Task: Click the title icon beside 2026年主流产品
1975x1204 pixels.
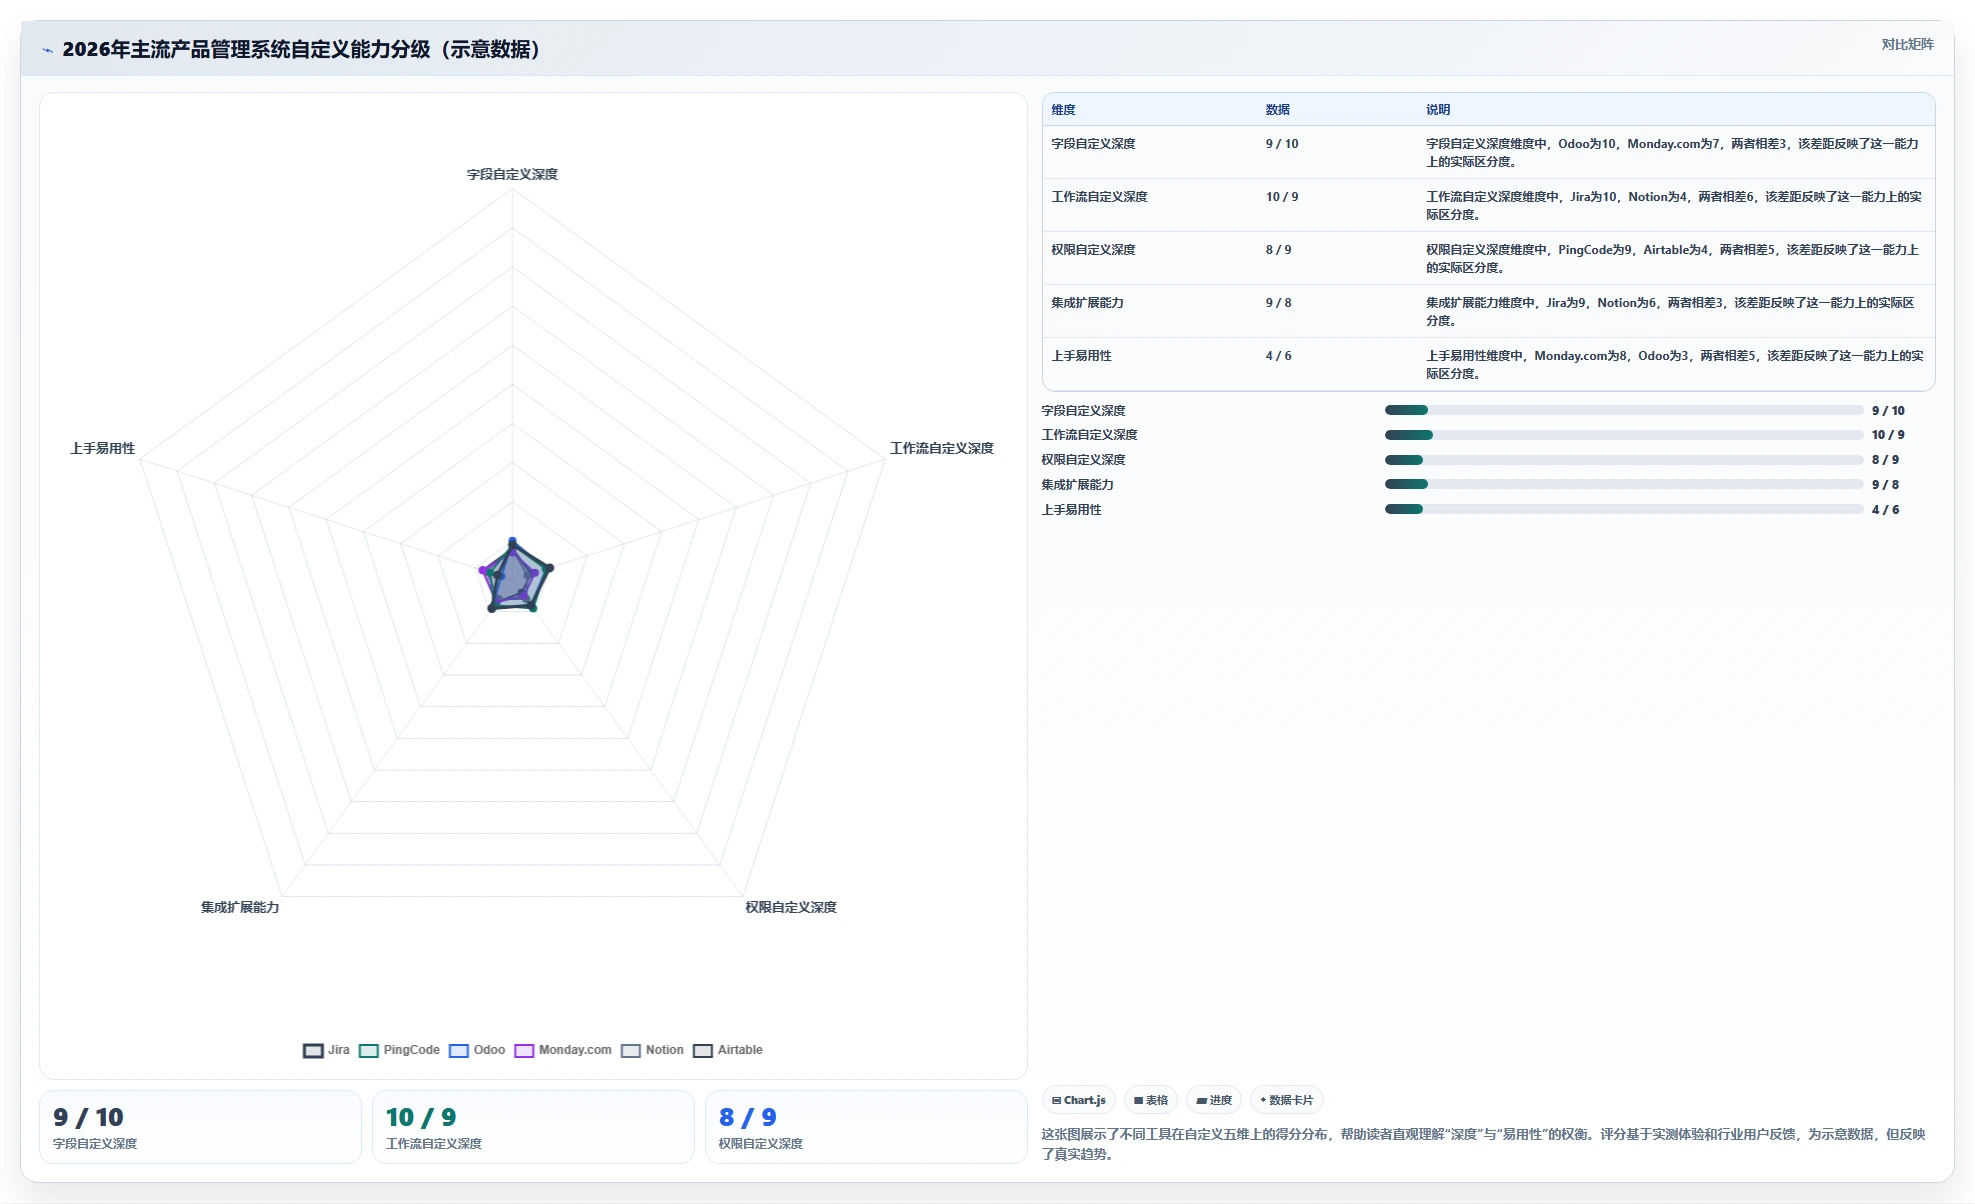Action: tap(47, 50)
